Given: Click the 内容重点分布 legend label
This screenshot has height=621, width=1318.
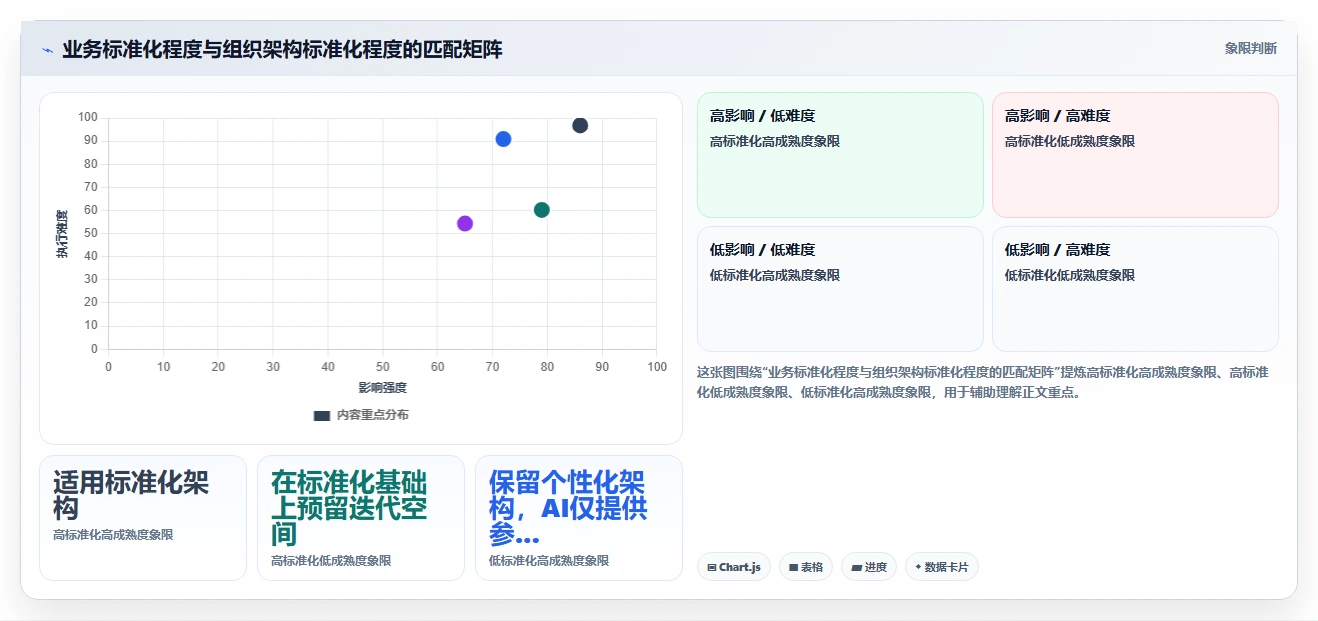Looking at the screenshot, I should 372,415.
